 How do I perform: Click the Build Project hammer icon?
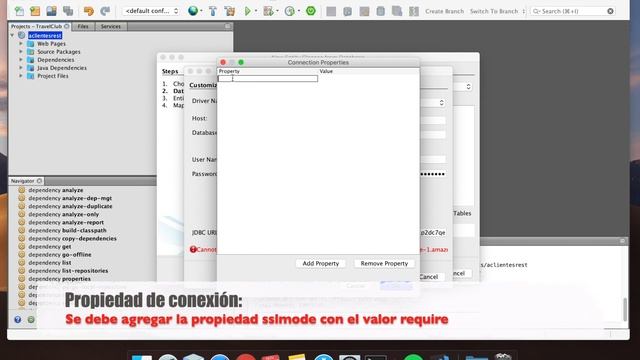(213, 11)
